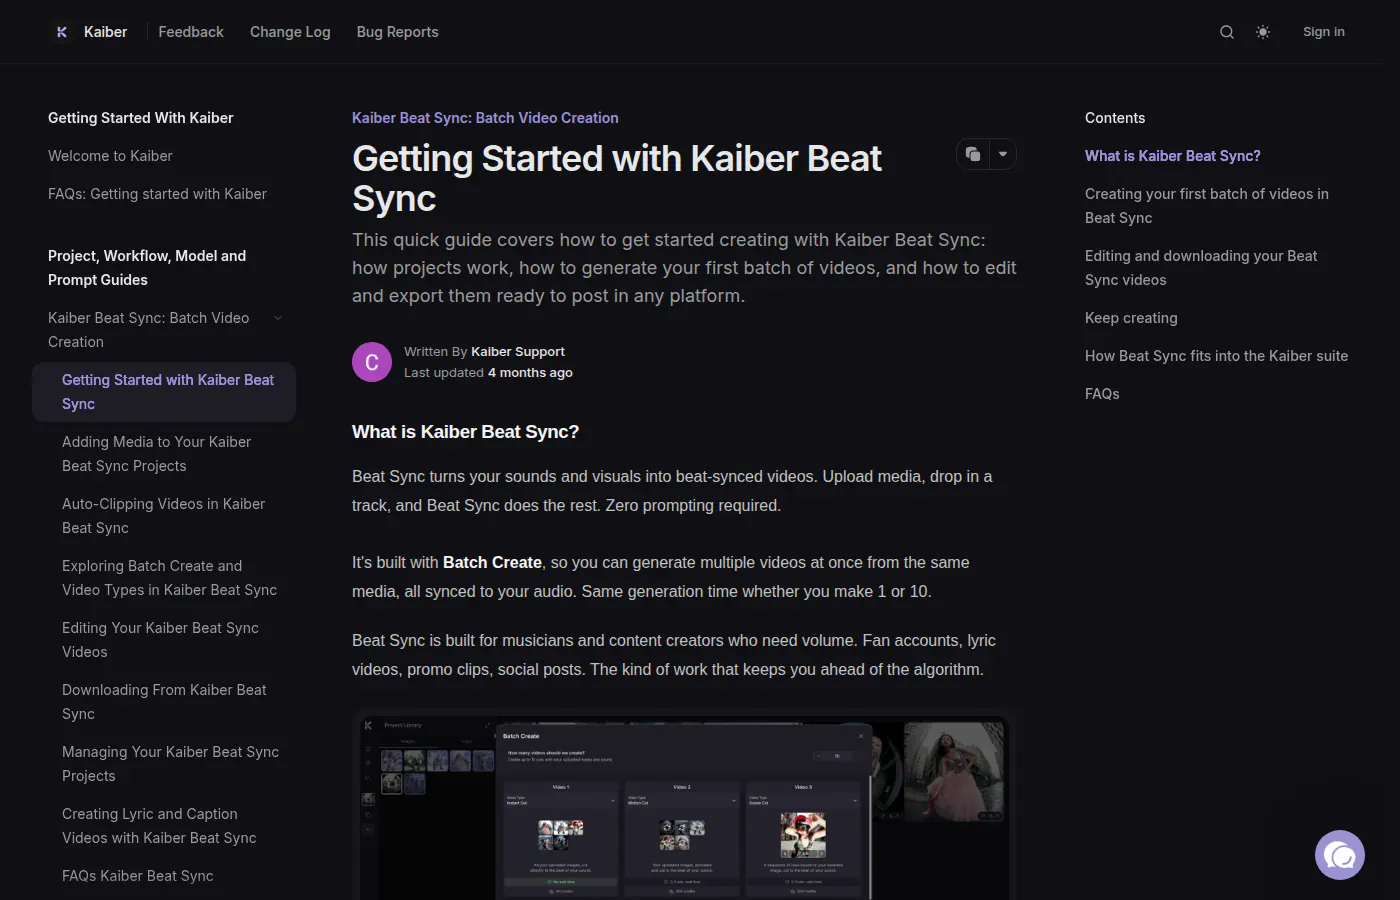Click 'Project, Workflow, Model and Prompt Guides' heading
Screen dimensions: 1400x900
click(147, 268)
